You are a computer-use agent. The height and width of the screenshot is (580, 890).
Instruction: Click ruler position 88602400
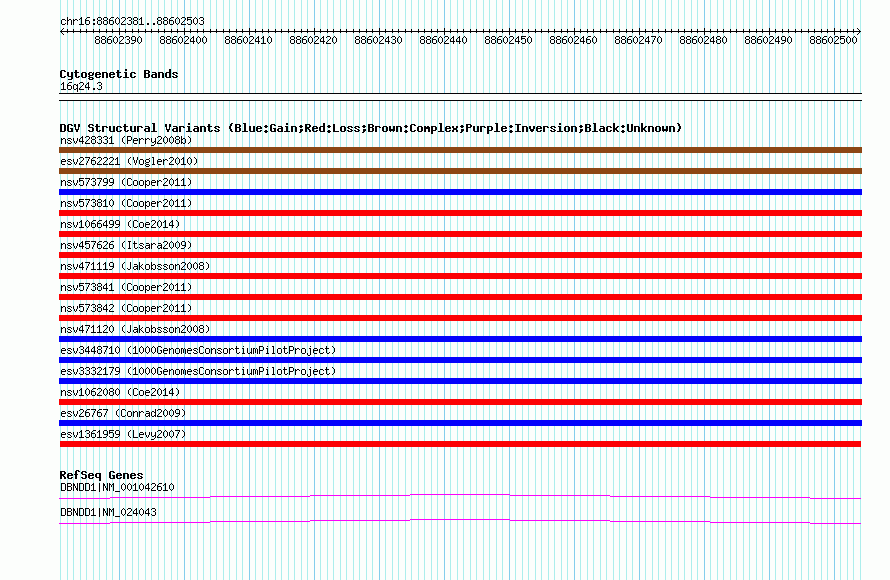[183, 40]
